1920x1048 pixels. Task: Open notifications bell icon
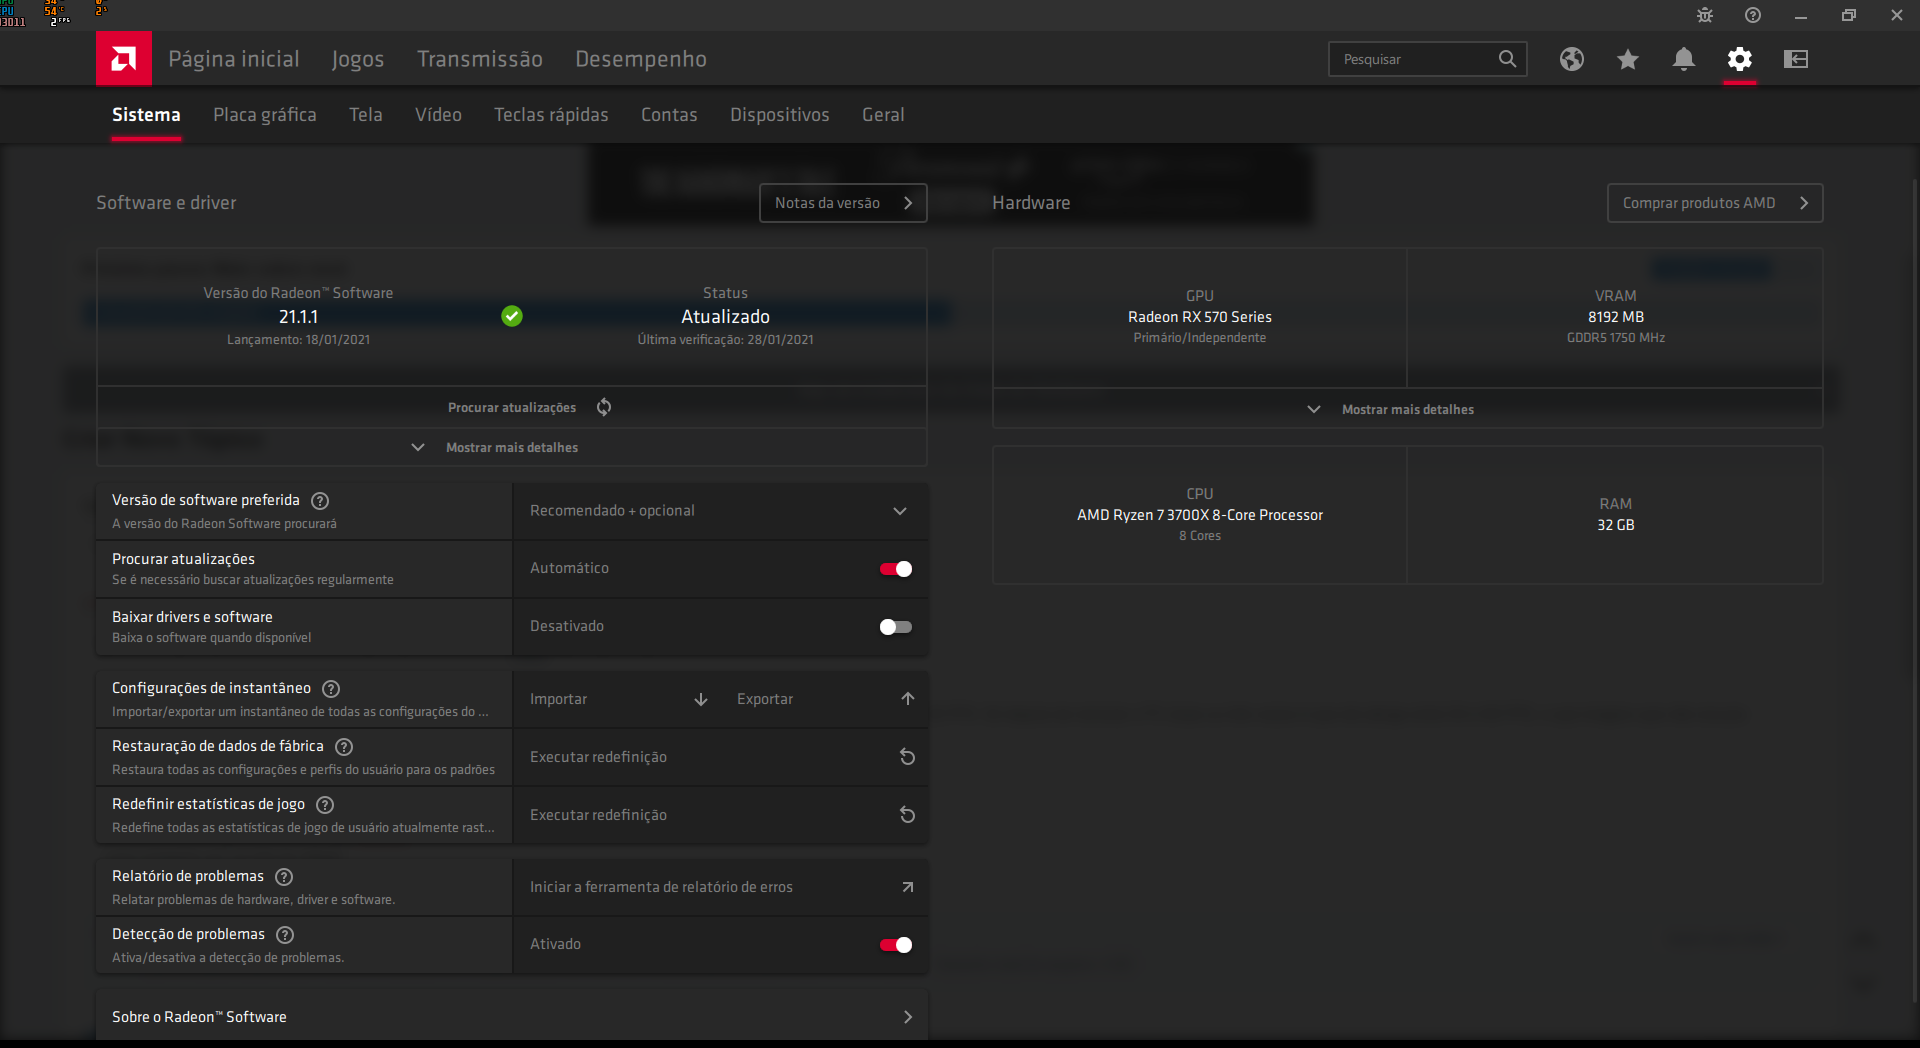(1684, 59)
